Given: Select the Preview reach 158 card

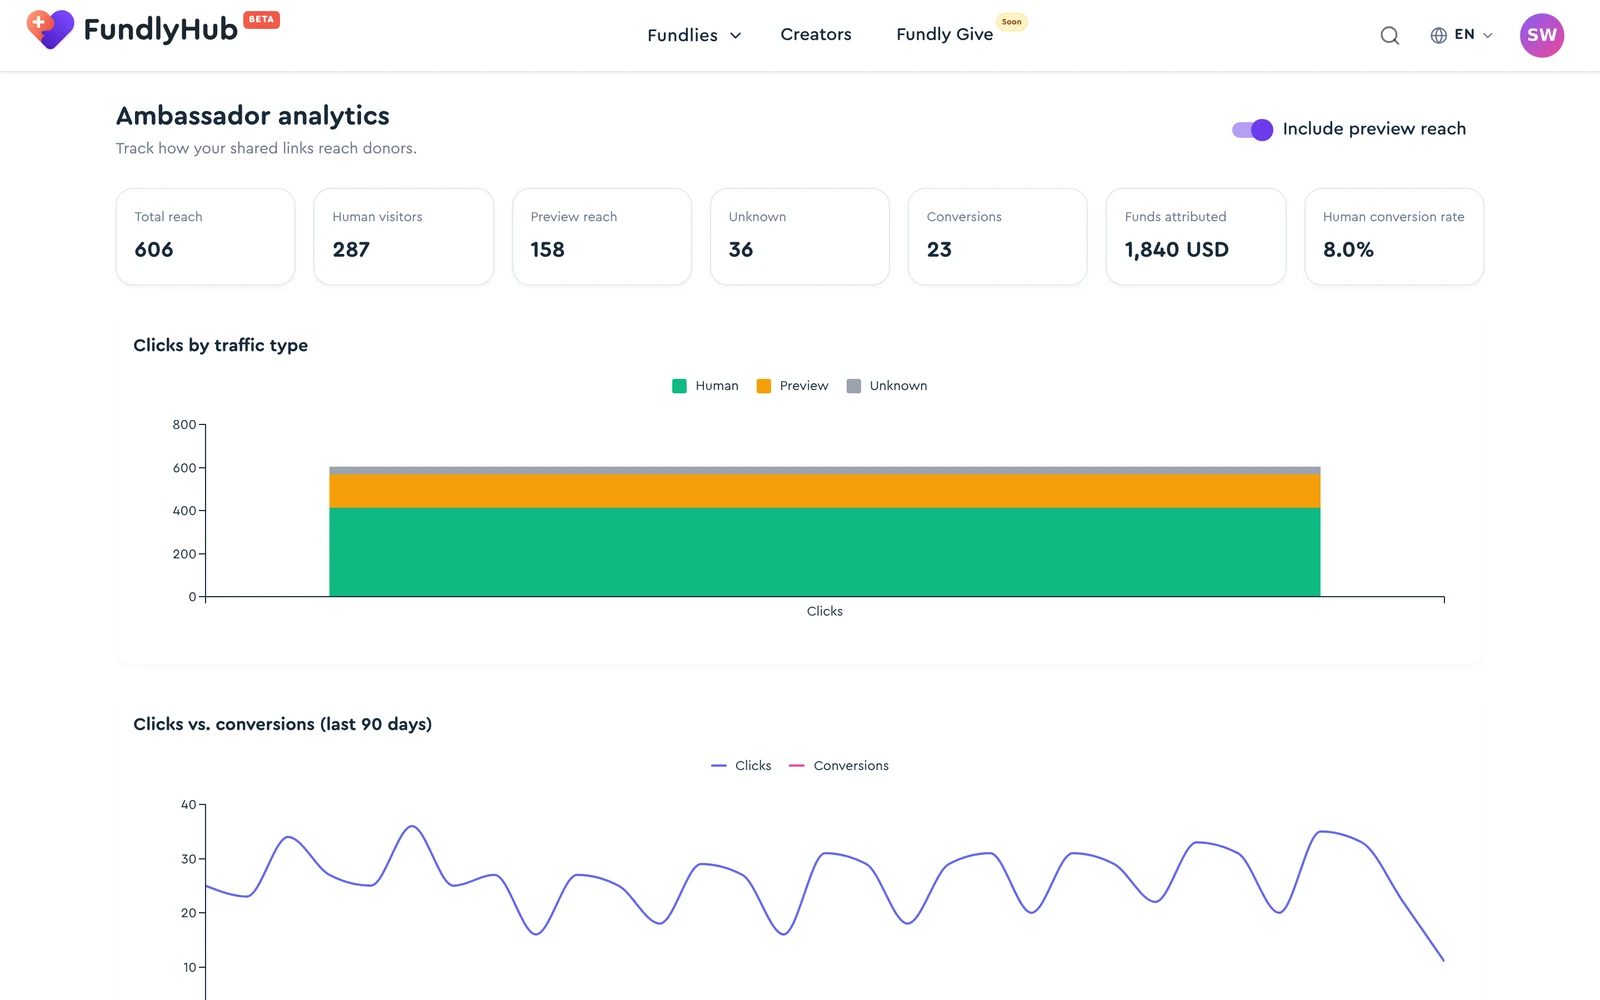Looking at the screenshot, I should (601, 237).
